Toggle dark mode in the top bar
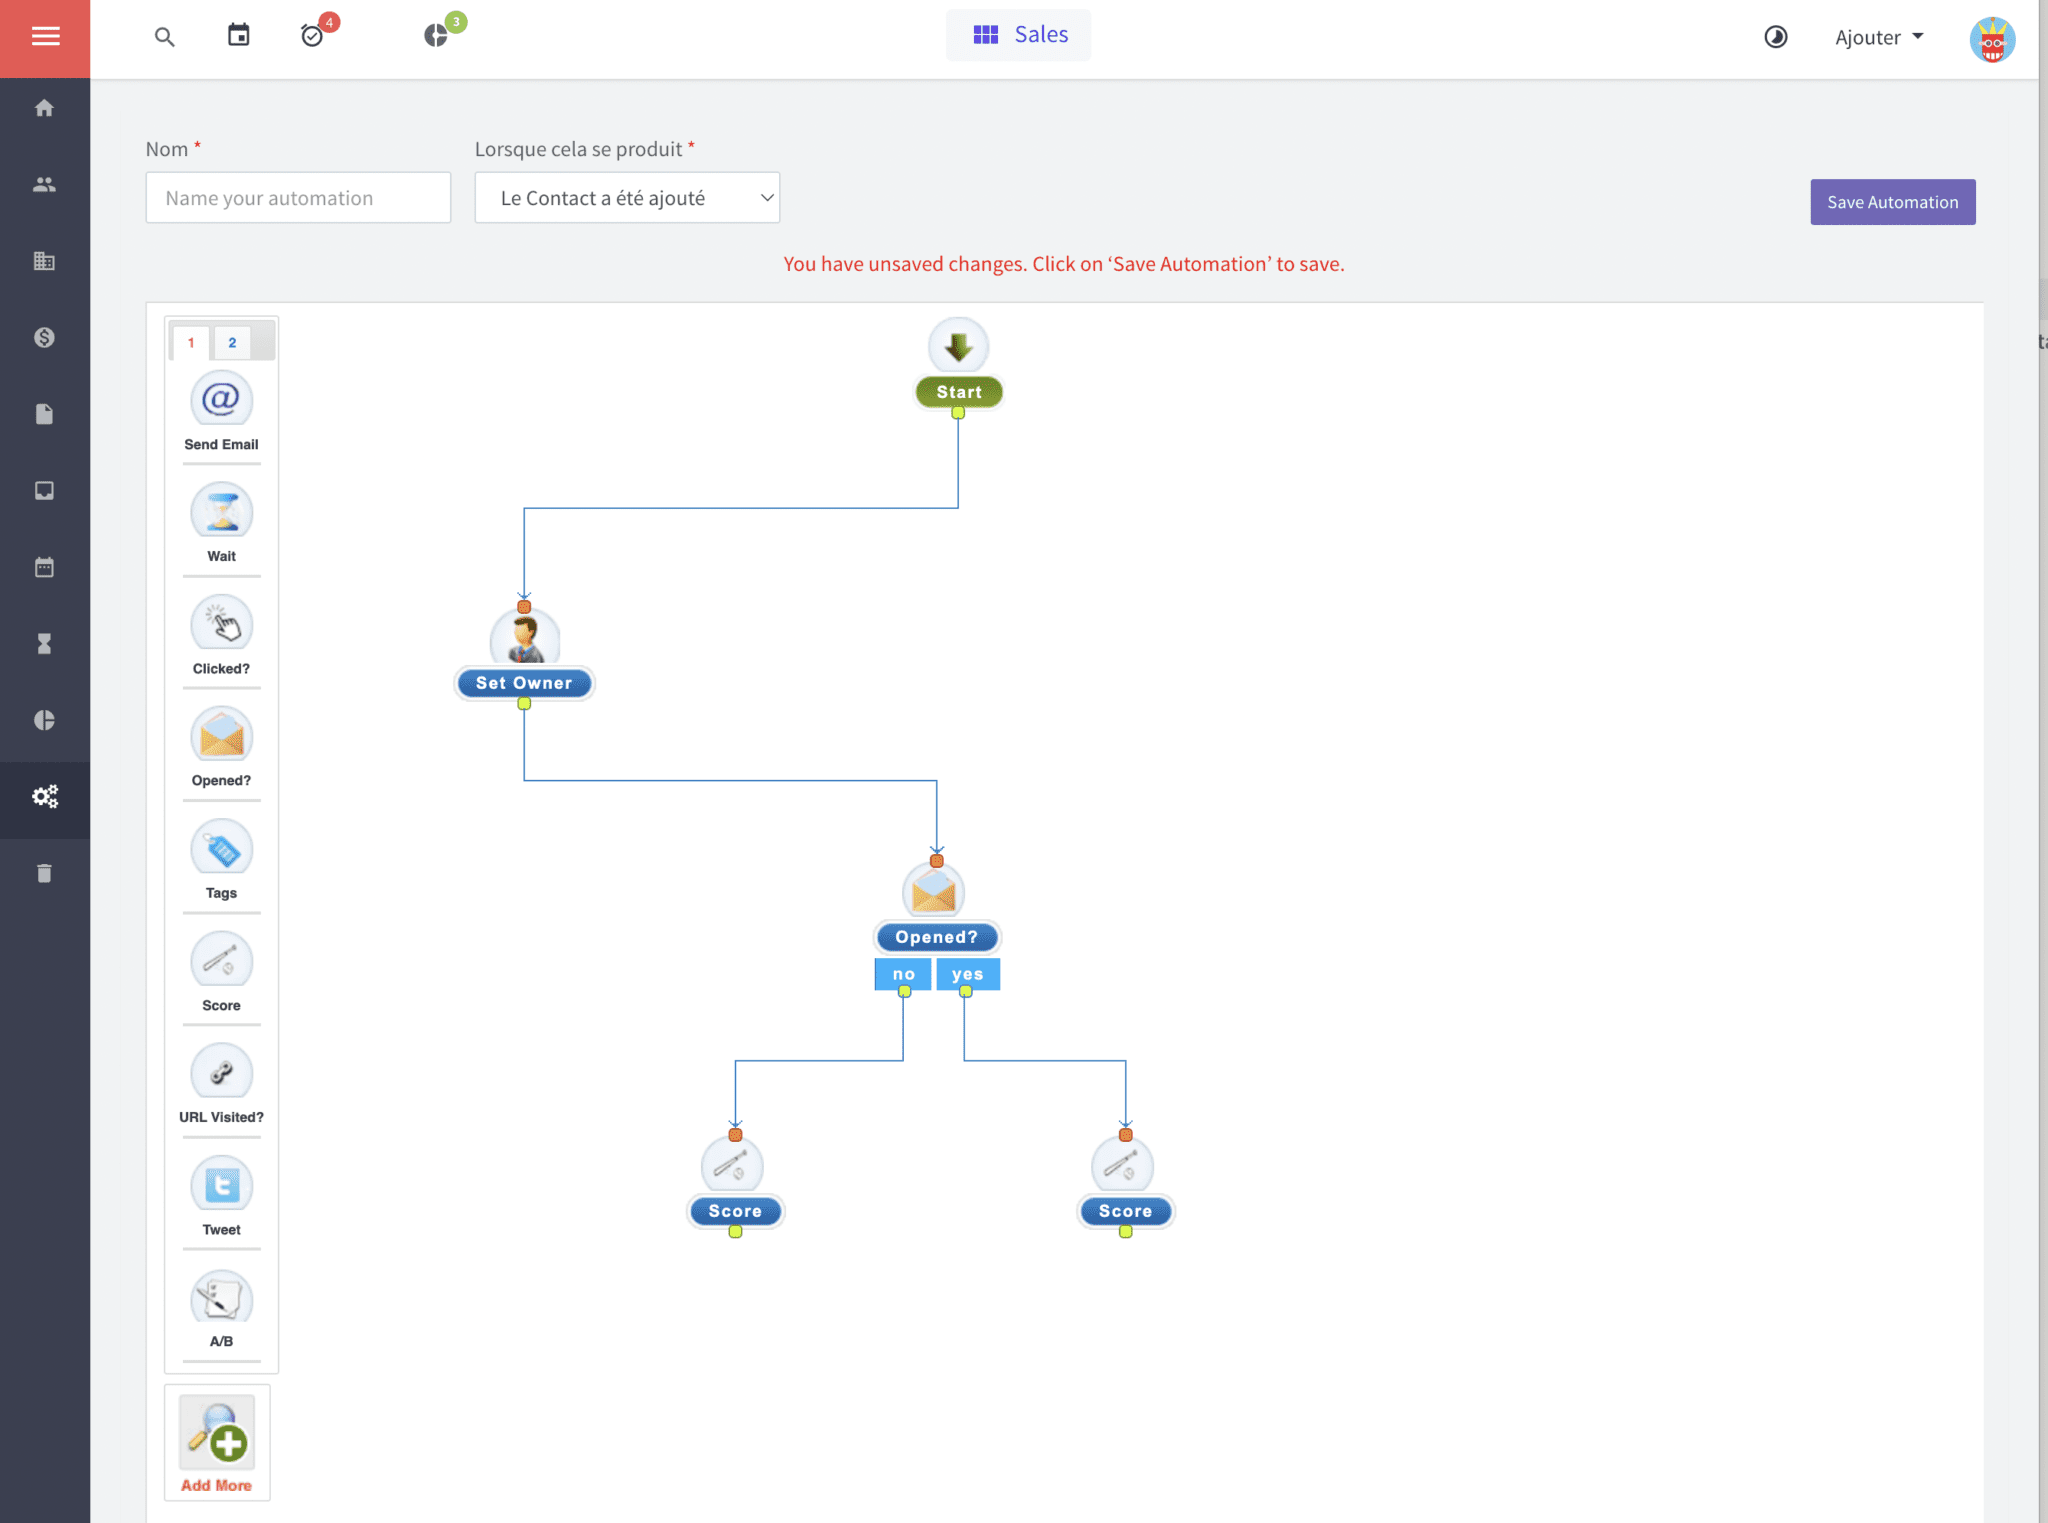2048x1523 pixels. [x=1775, y=37]
